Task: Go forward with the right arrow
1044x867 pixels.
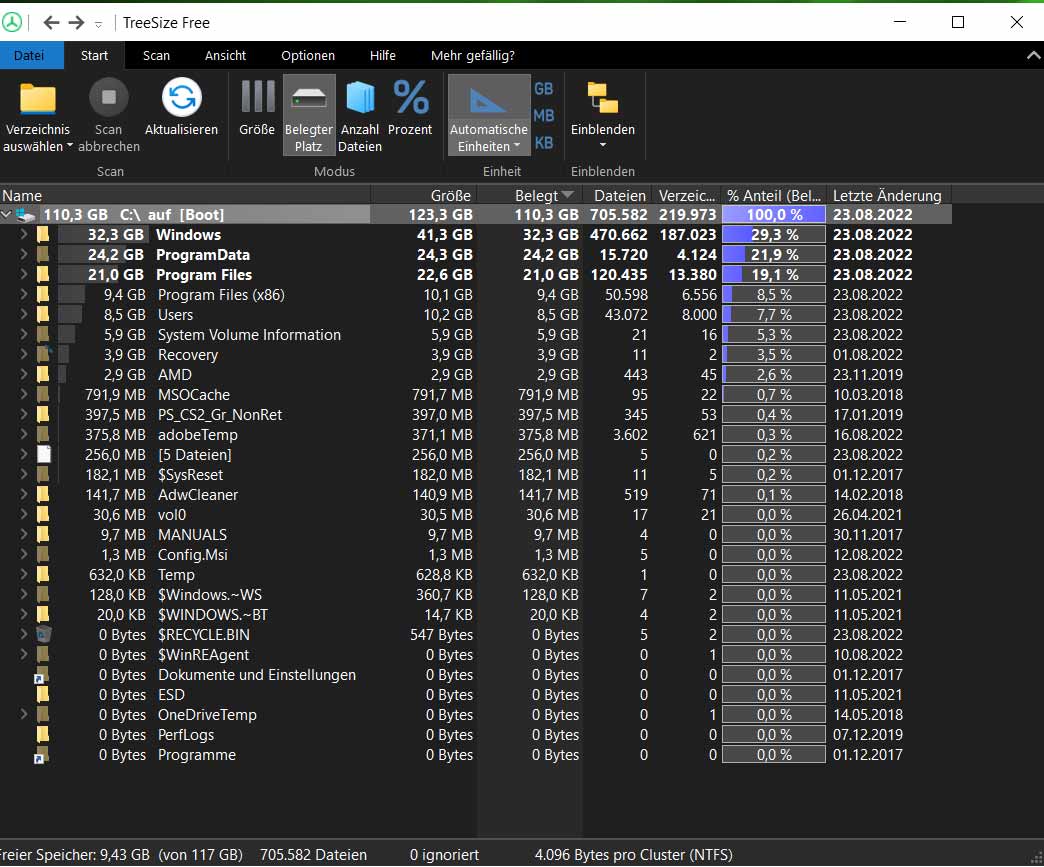Action: [x=77, y=23]
